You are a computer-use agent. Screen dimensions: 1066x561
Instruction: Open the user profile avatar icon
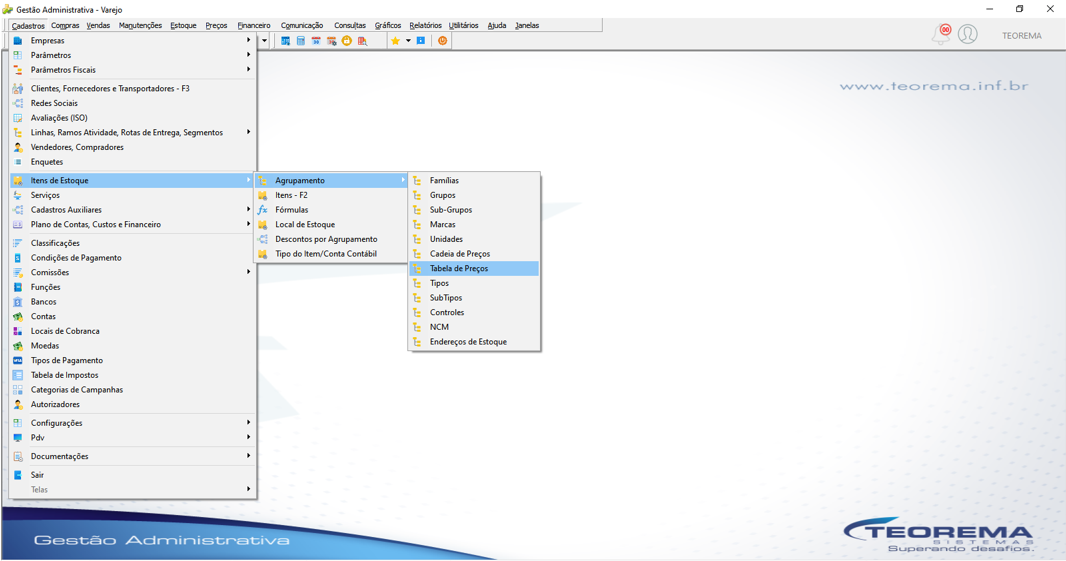coord(967,34)
